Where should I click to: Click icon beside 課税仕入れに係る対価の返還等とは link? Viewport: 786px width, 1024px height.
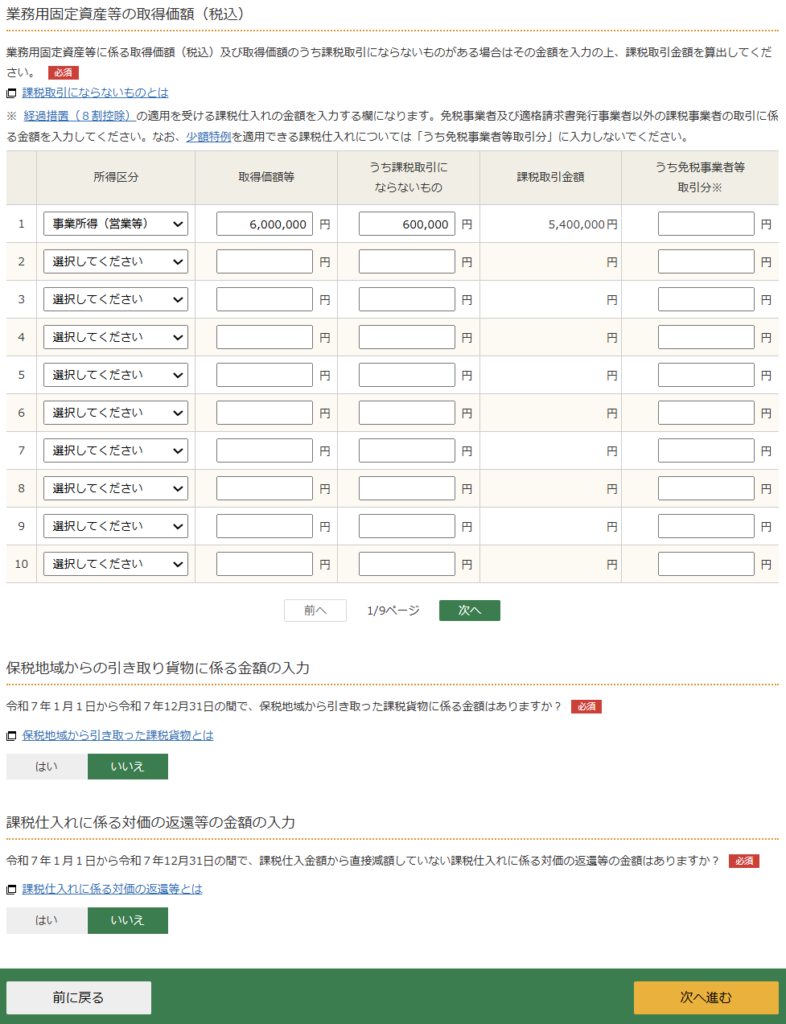(12, 889)
